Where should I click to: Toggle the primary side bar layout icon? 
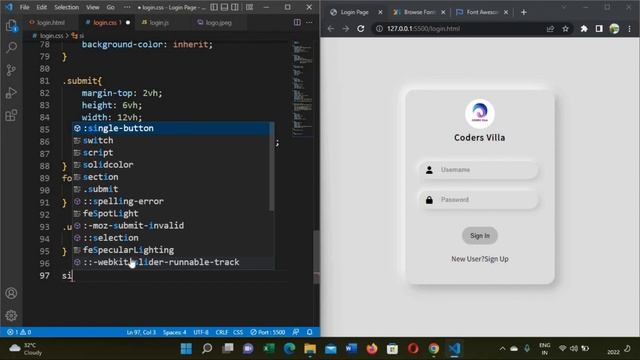(214, 7)
